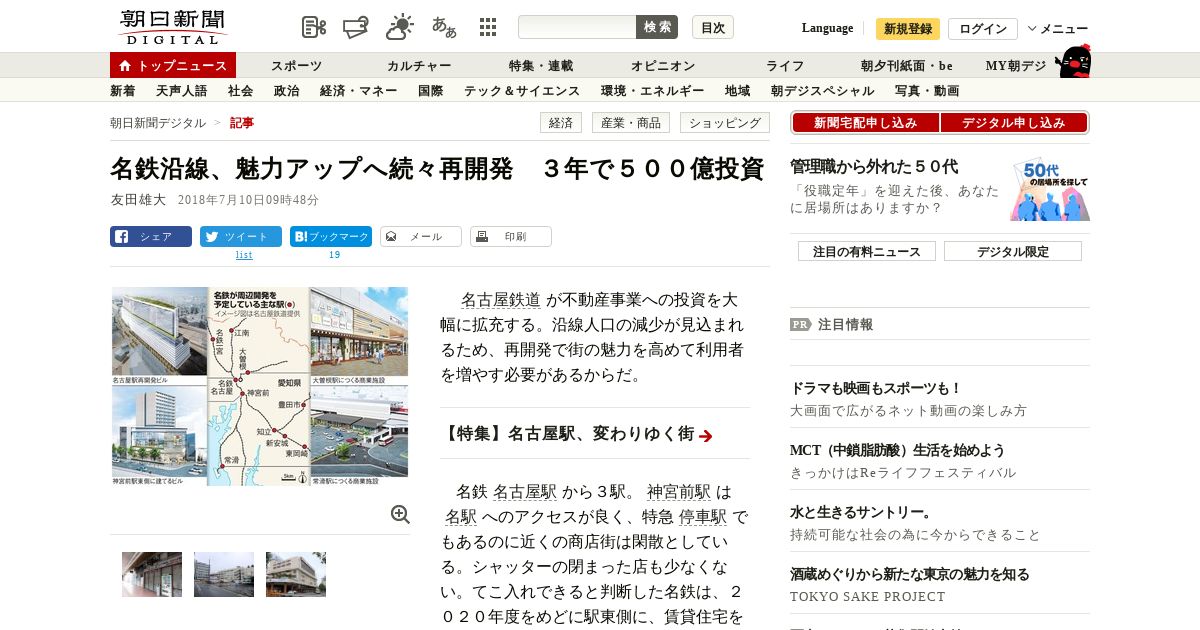Open the grid apps icon
The image size is (1200, 630).
pyautogui.click(x=488, y=27)
